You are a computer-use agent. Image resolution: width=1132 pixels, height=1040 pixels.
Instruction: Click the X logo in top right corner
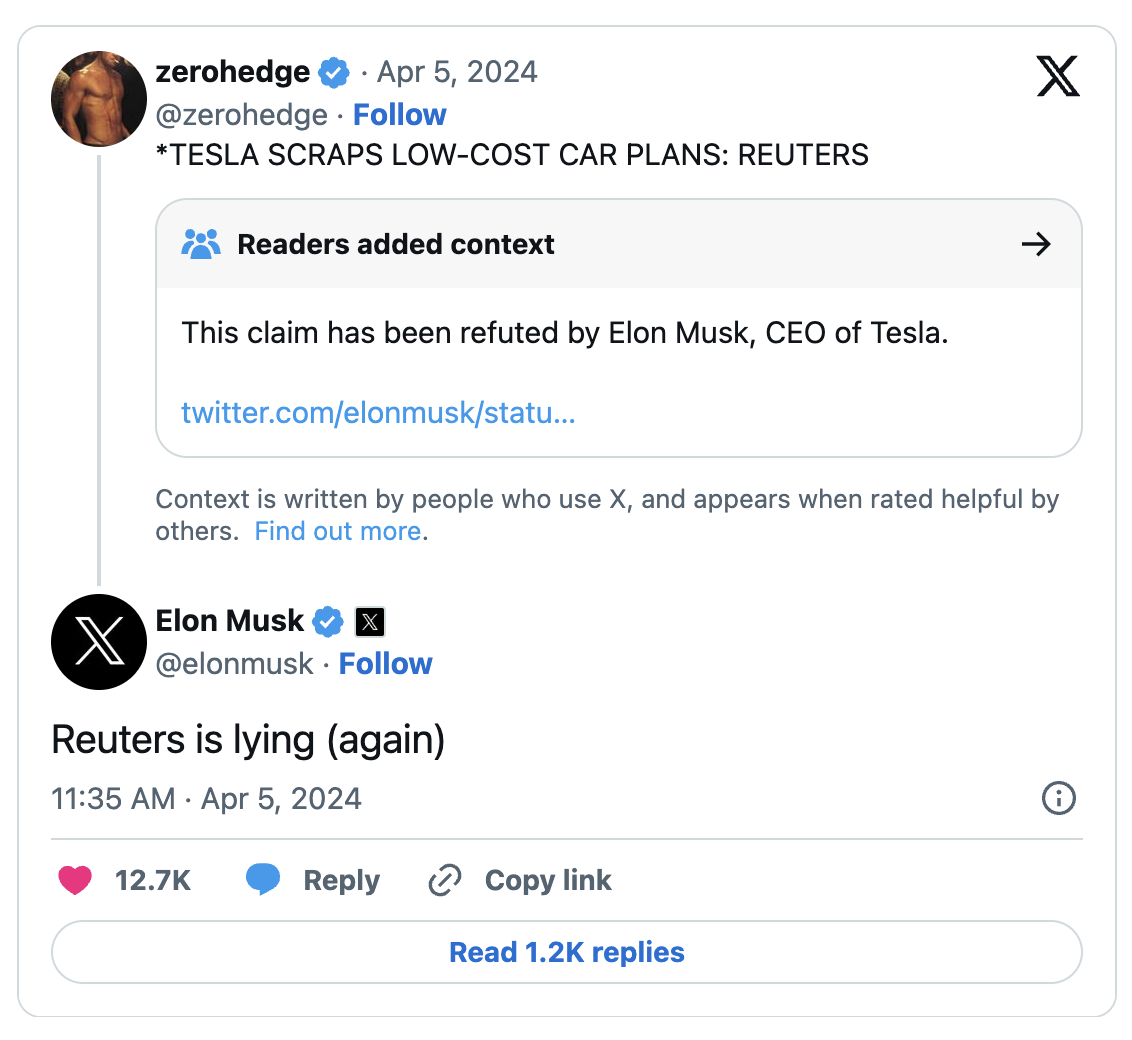(1058, 76)
